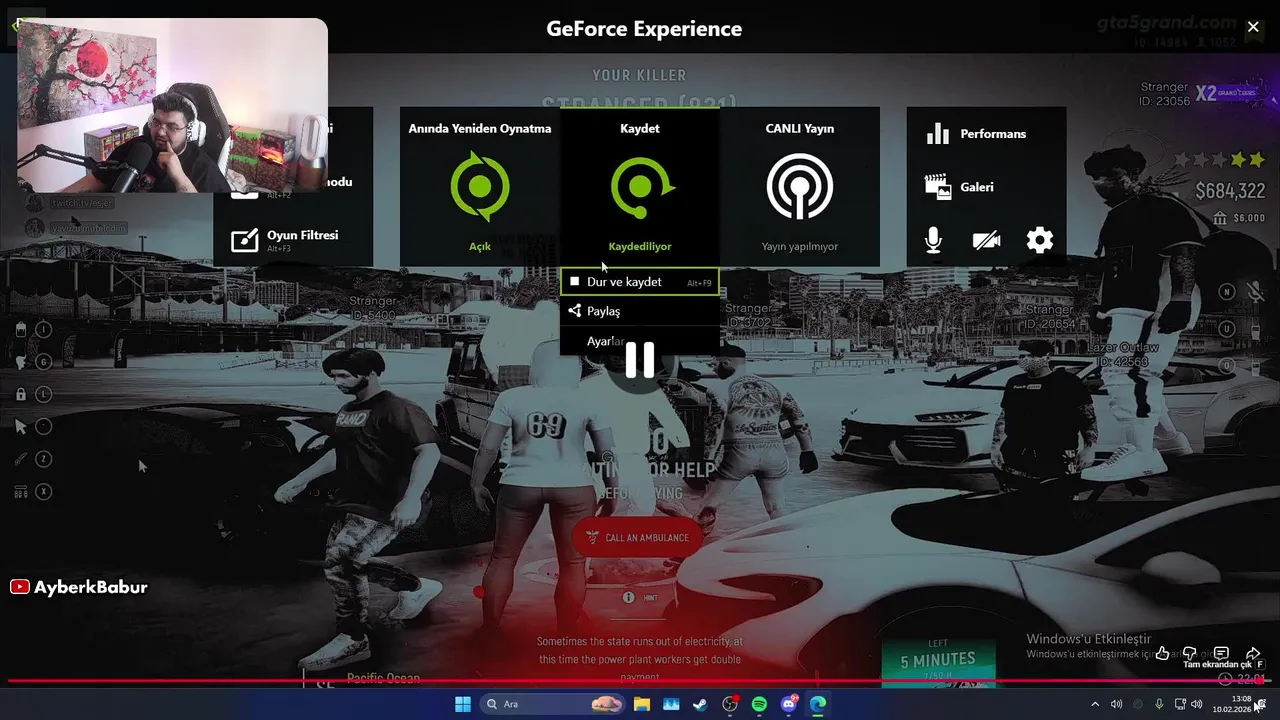Viewport: 1280px width, 720px height.
Task: Open Spotify from the taskbar
Action: (759, 704)
